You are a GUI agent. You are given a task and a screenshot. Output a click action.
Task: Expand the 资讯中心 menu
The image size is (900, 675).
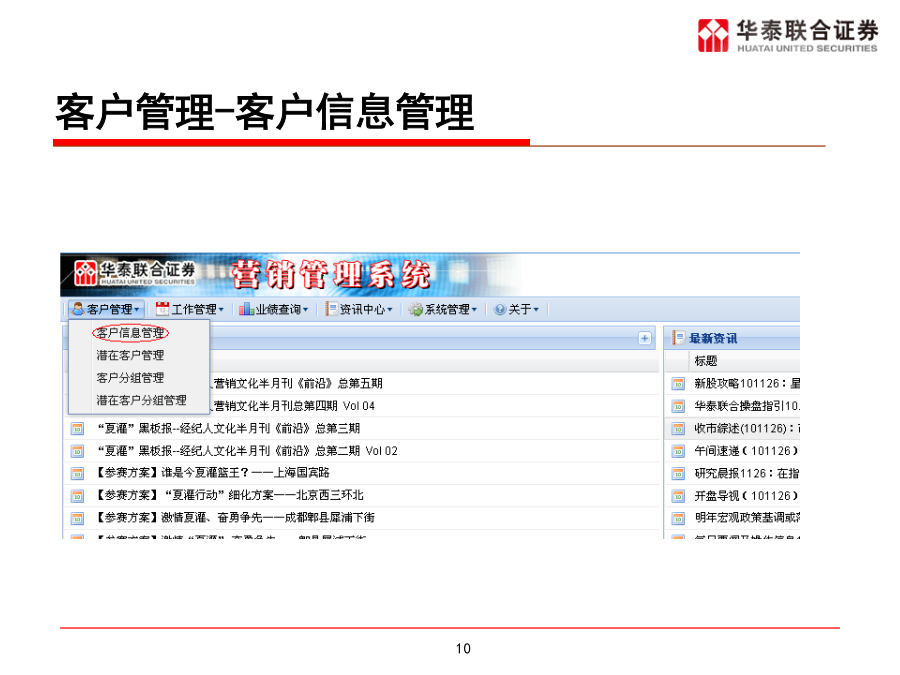pos(359,309)
